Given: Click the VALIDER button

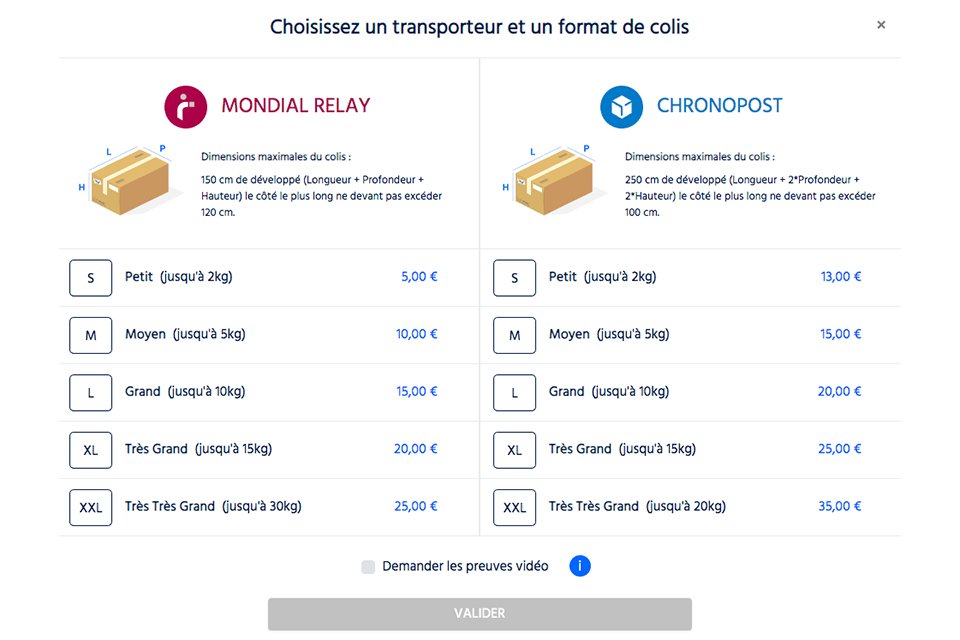Looking at the screenshot, I should coord(479,614).
